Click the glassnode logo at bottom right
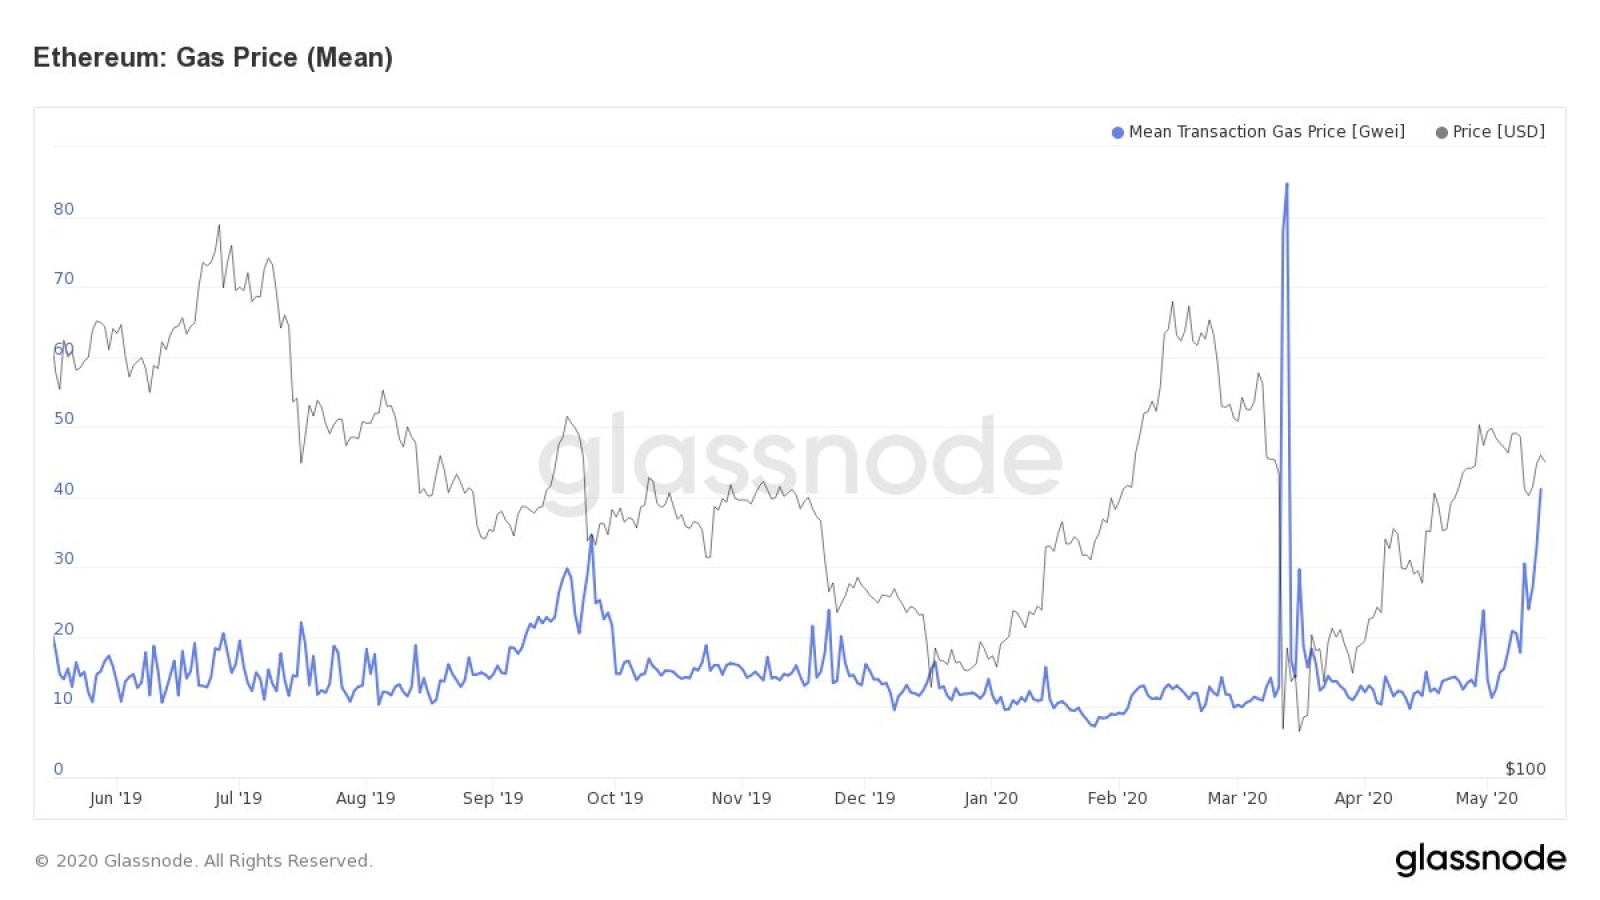The width and height of the screenshot is (1600, 900). pyautogui.click(x=1481, y=859)
